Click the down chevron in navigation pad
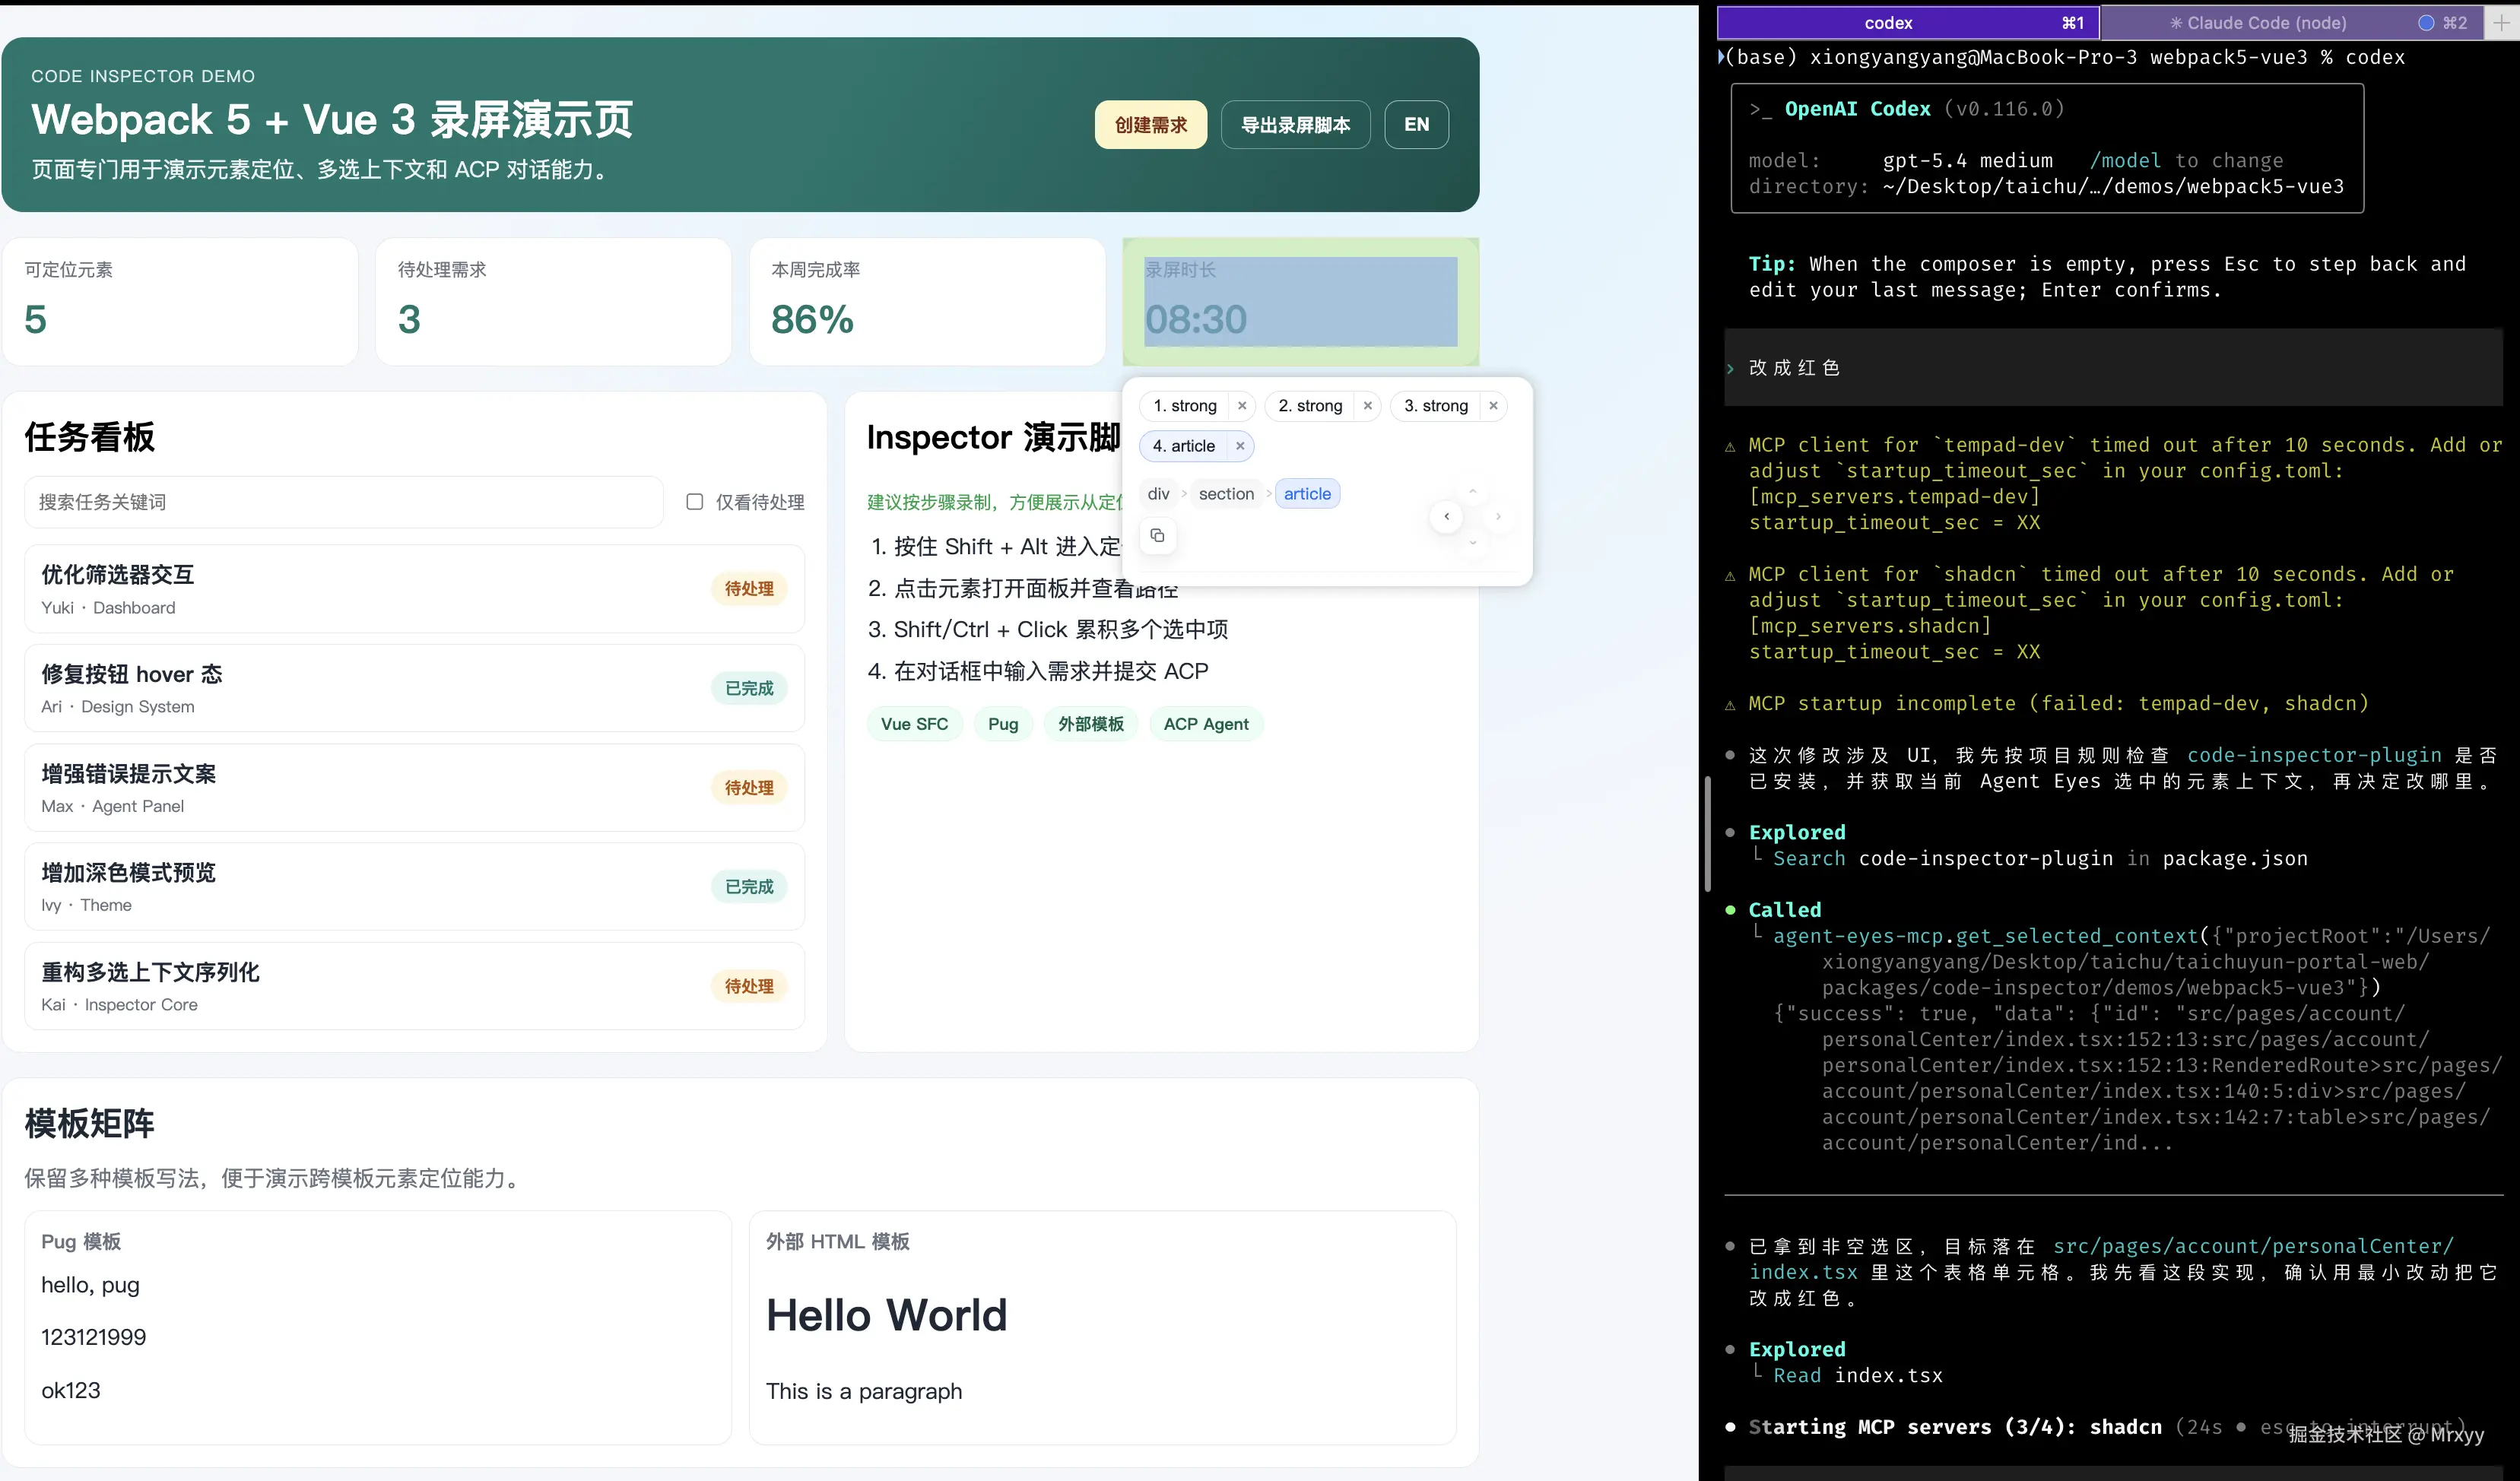Image resolution: width=2520 pixels, height=1481 pixels. (x=1472, y=543)
